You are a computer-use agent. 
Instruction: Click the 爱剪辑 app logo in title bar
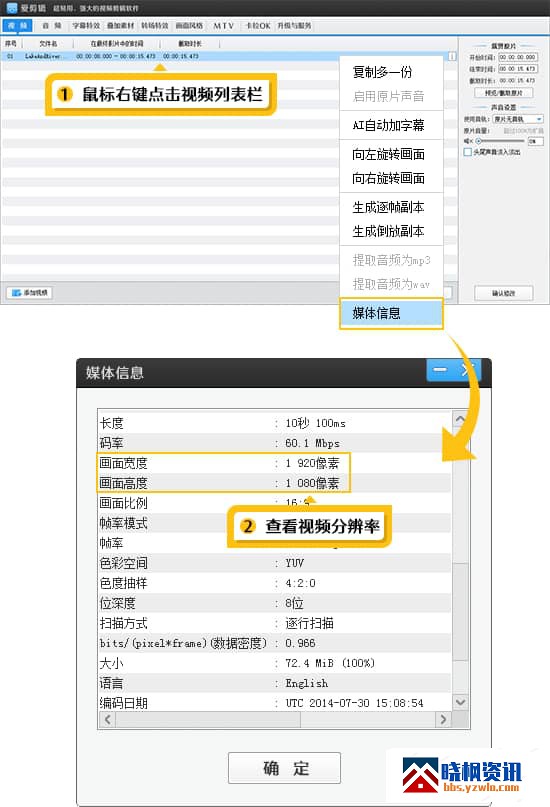[11, 8]
